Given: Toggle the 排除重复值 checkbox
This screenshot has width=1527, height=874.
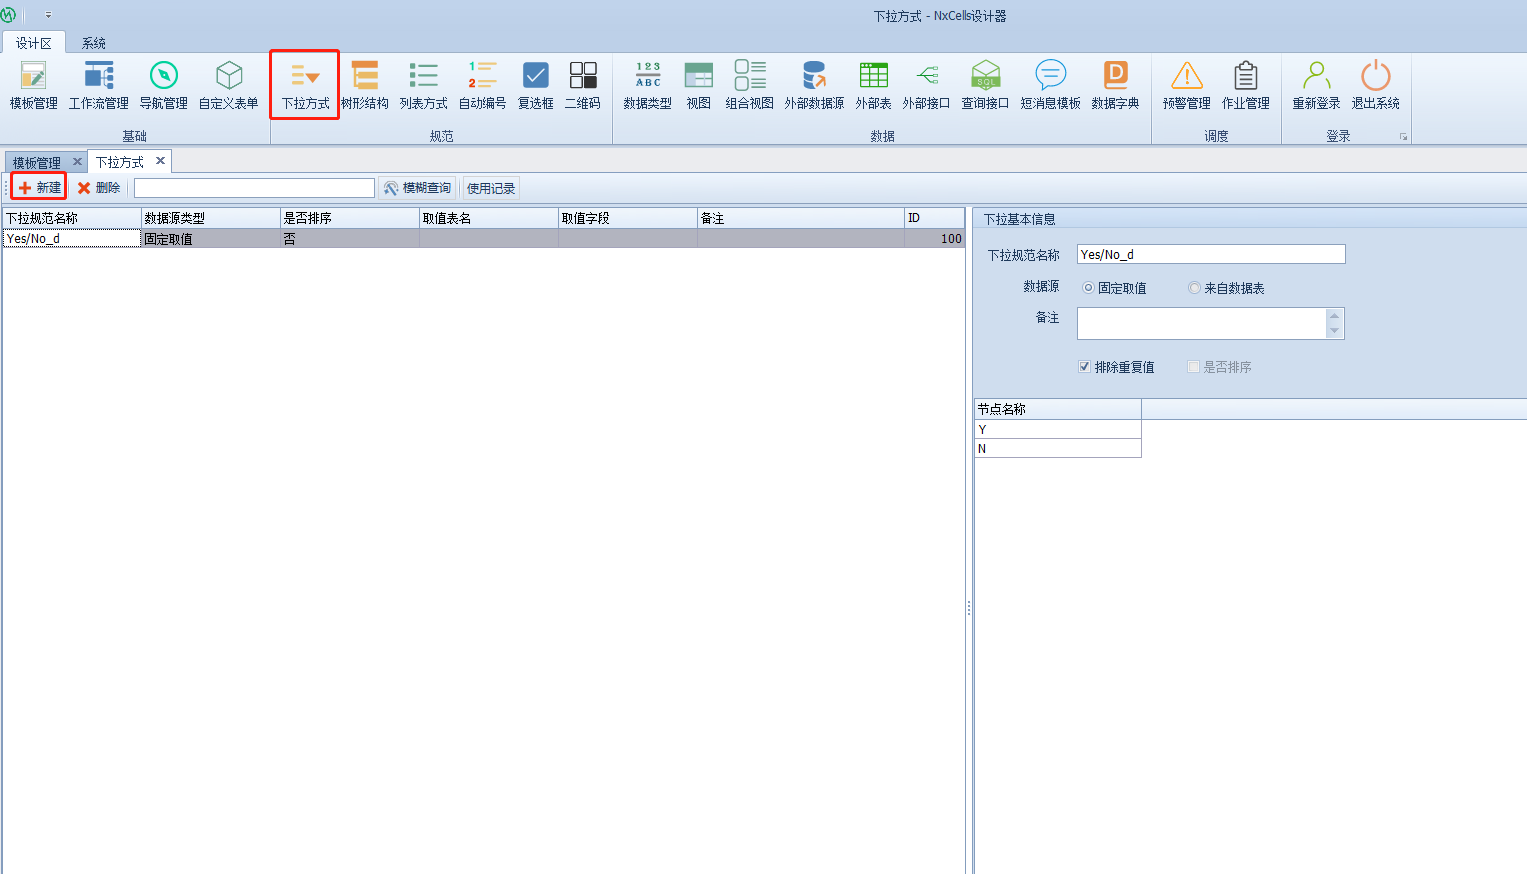Looking at the screenshot, I should point(1084,367).
